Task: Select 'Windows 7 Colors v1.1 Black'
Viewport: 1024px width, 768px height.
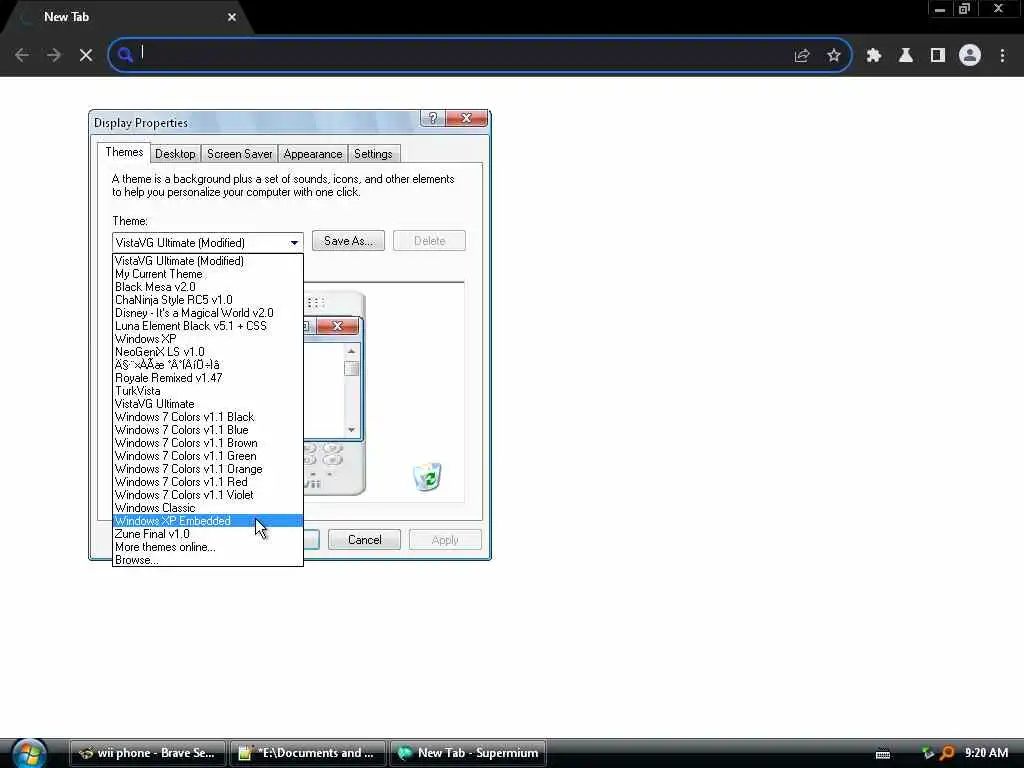Action: click(208, 417)
